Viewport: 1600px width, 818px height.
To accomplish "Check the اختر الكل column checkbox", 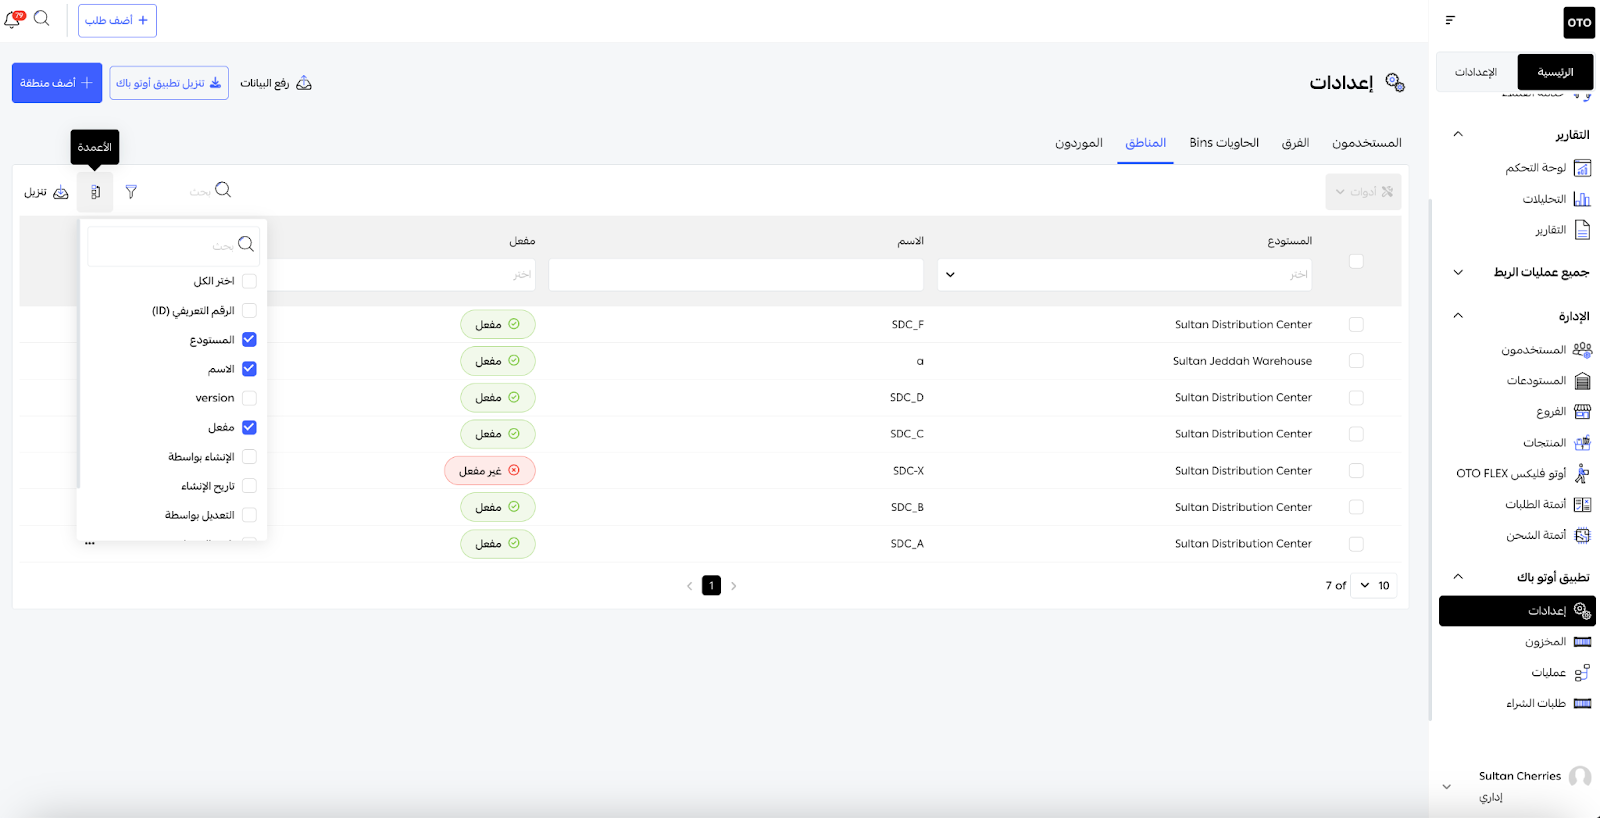I will (x=249, y=281).
